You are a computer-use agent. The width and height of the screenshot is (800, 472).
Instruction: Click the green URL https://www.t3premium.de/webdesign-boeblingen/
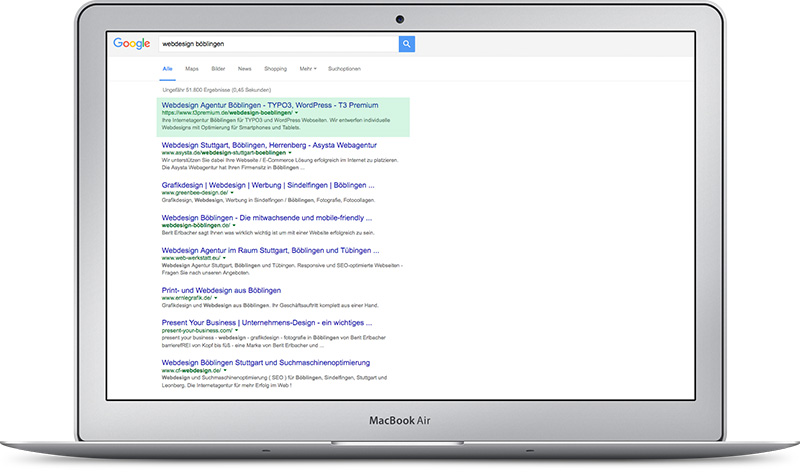227,113
